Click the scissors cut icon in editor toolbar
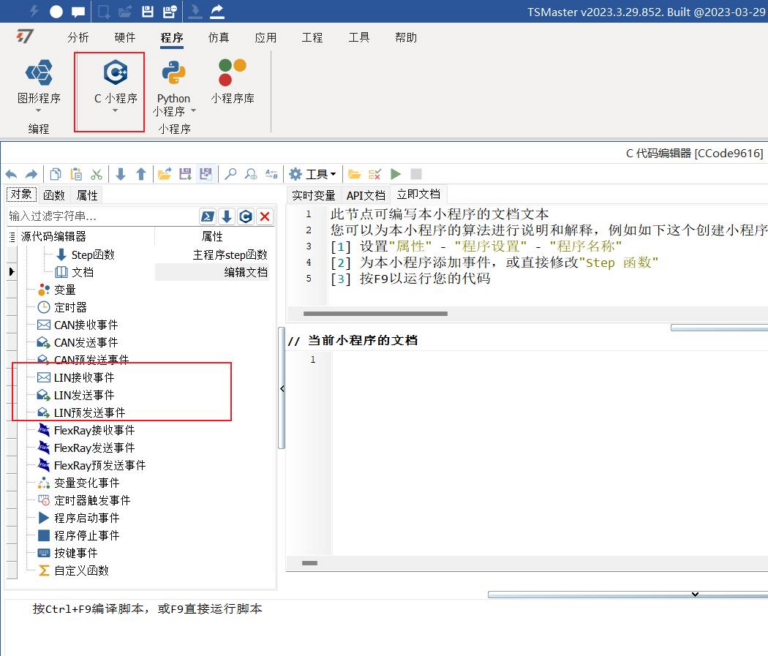Image resolution: width=768 pixels, height=656 pixels. [x=96, y=174]
